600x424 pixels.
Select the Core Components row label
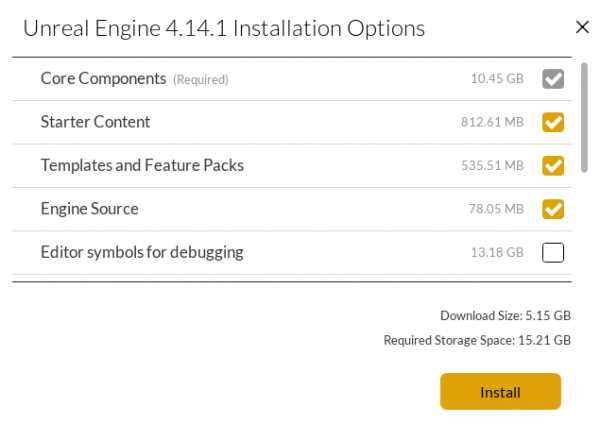[103, 78]
